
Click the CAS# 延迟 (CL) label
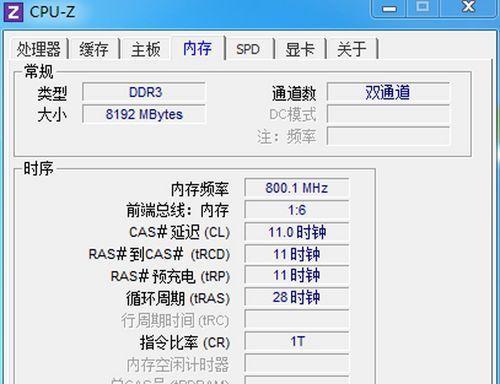(180, 232)
